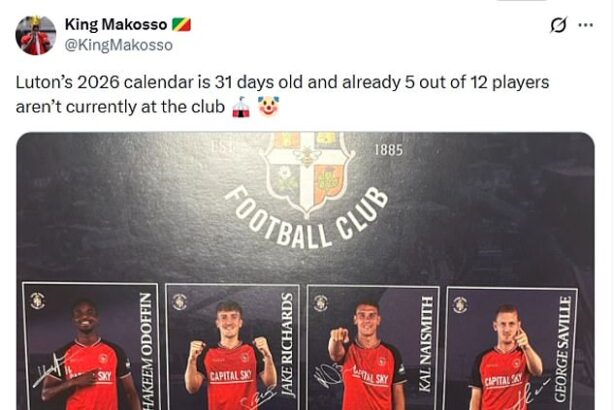
Task: Click the small crest on Jake Richards' card
Action: [179, 301]
